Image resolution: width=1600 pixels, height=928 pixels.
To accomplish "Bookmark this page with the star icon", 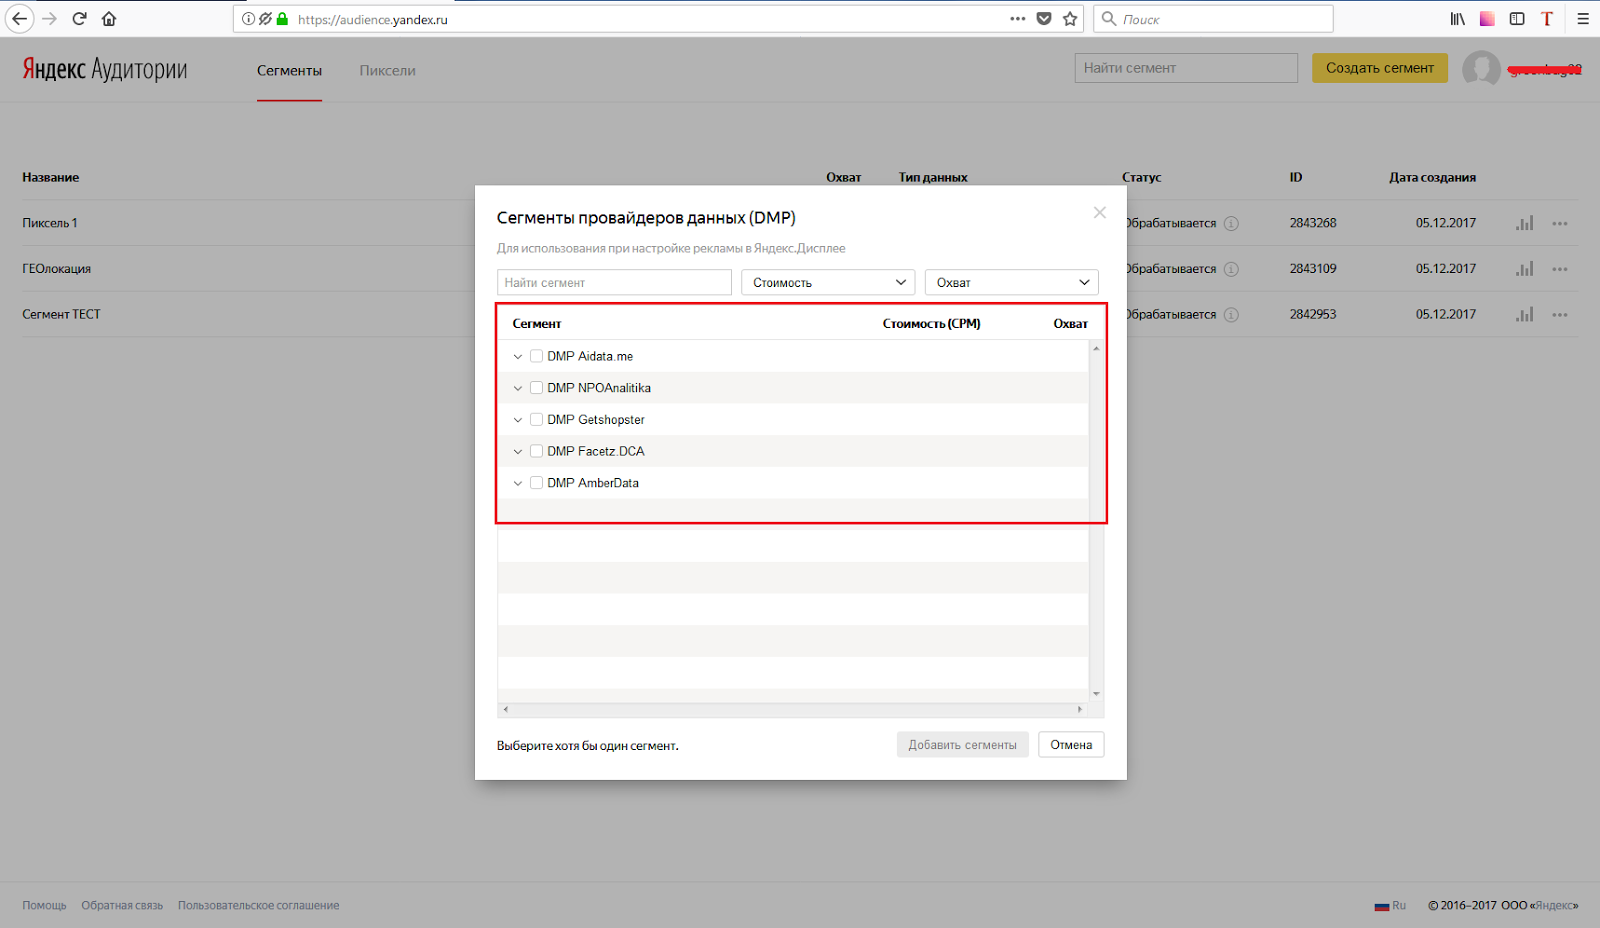I will click(1070, 19).
